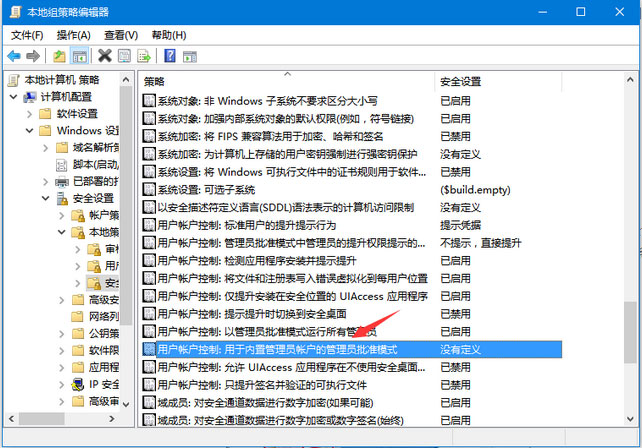Sort by the 策略 column header
The image size is (642, 448).
tap(287, 81)
